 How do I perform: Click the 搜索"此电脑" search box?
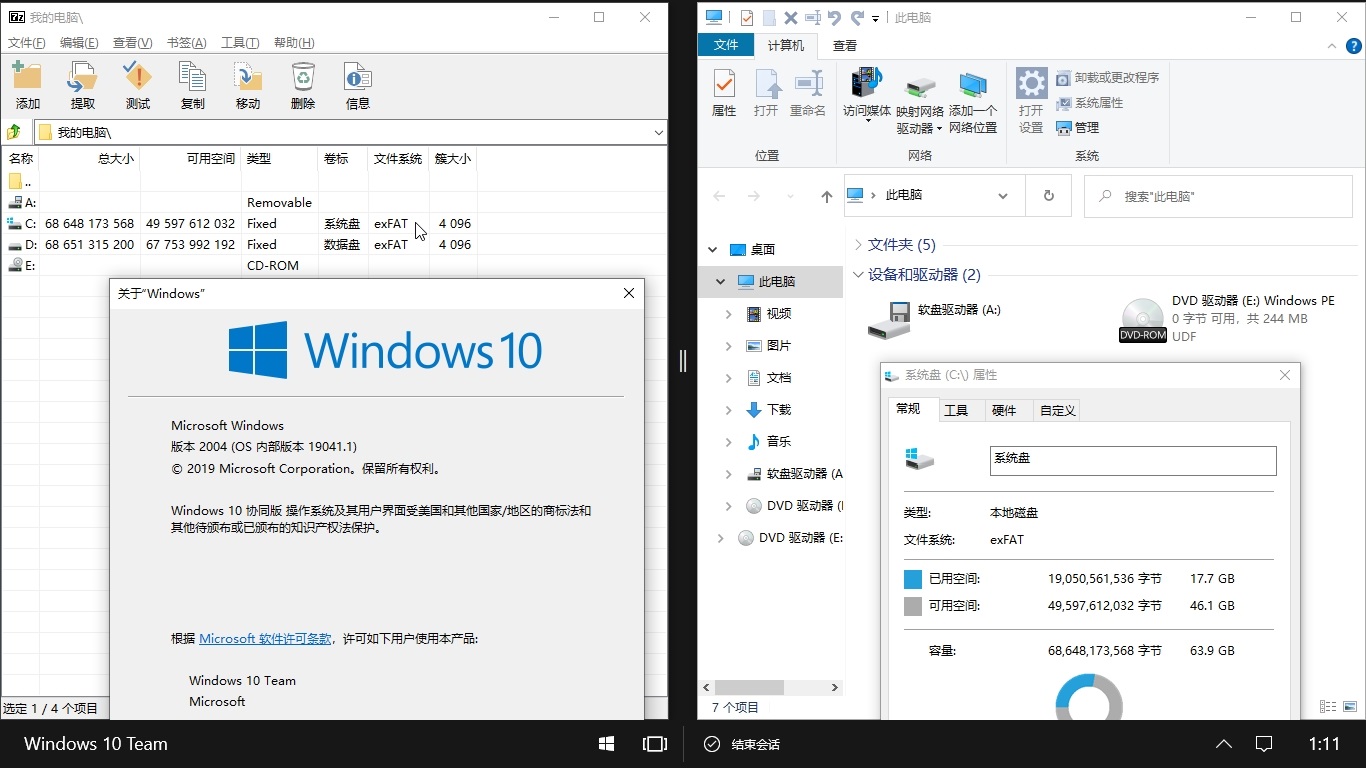(1218, 196)
